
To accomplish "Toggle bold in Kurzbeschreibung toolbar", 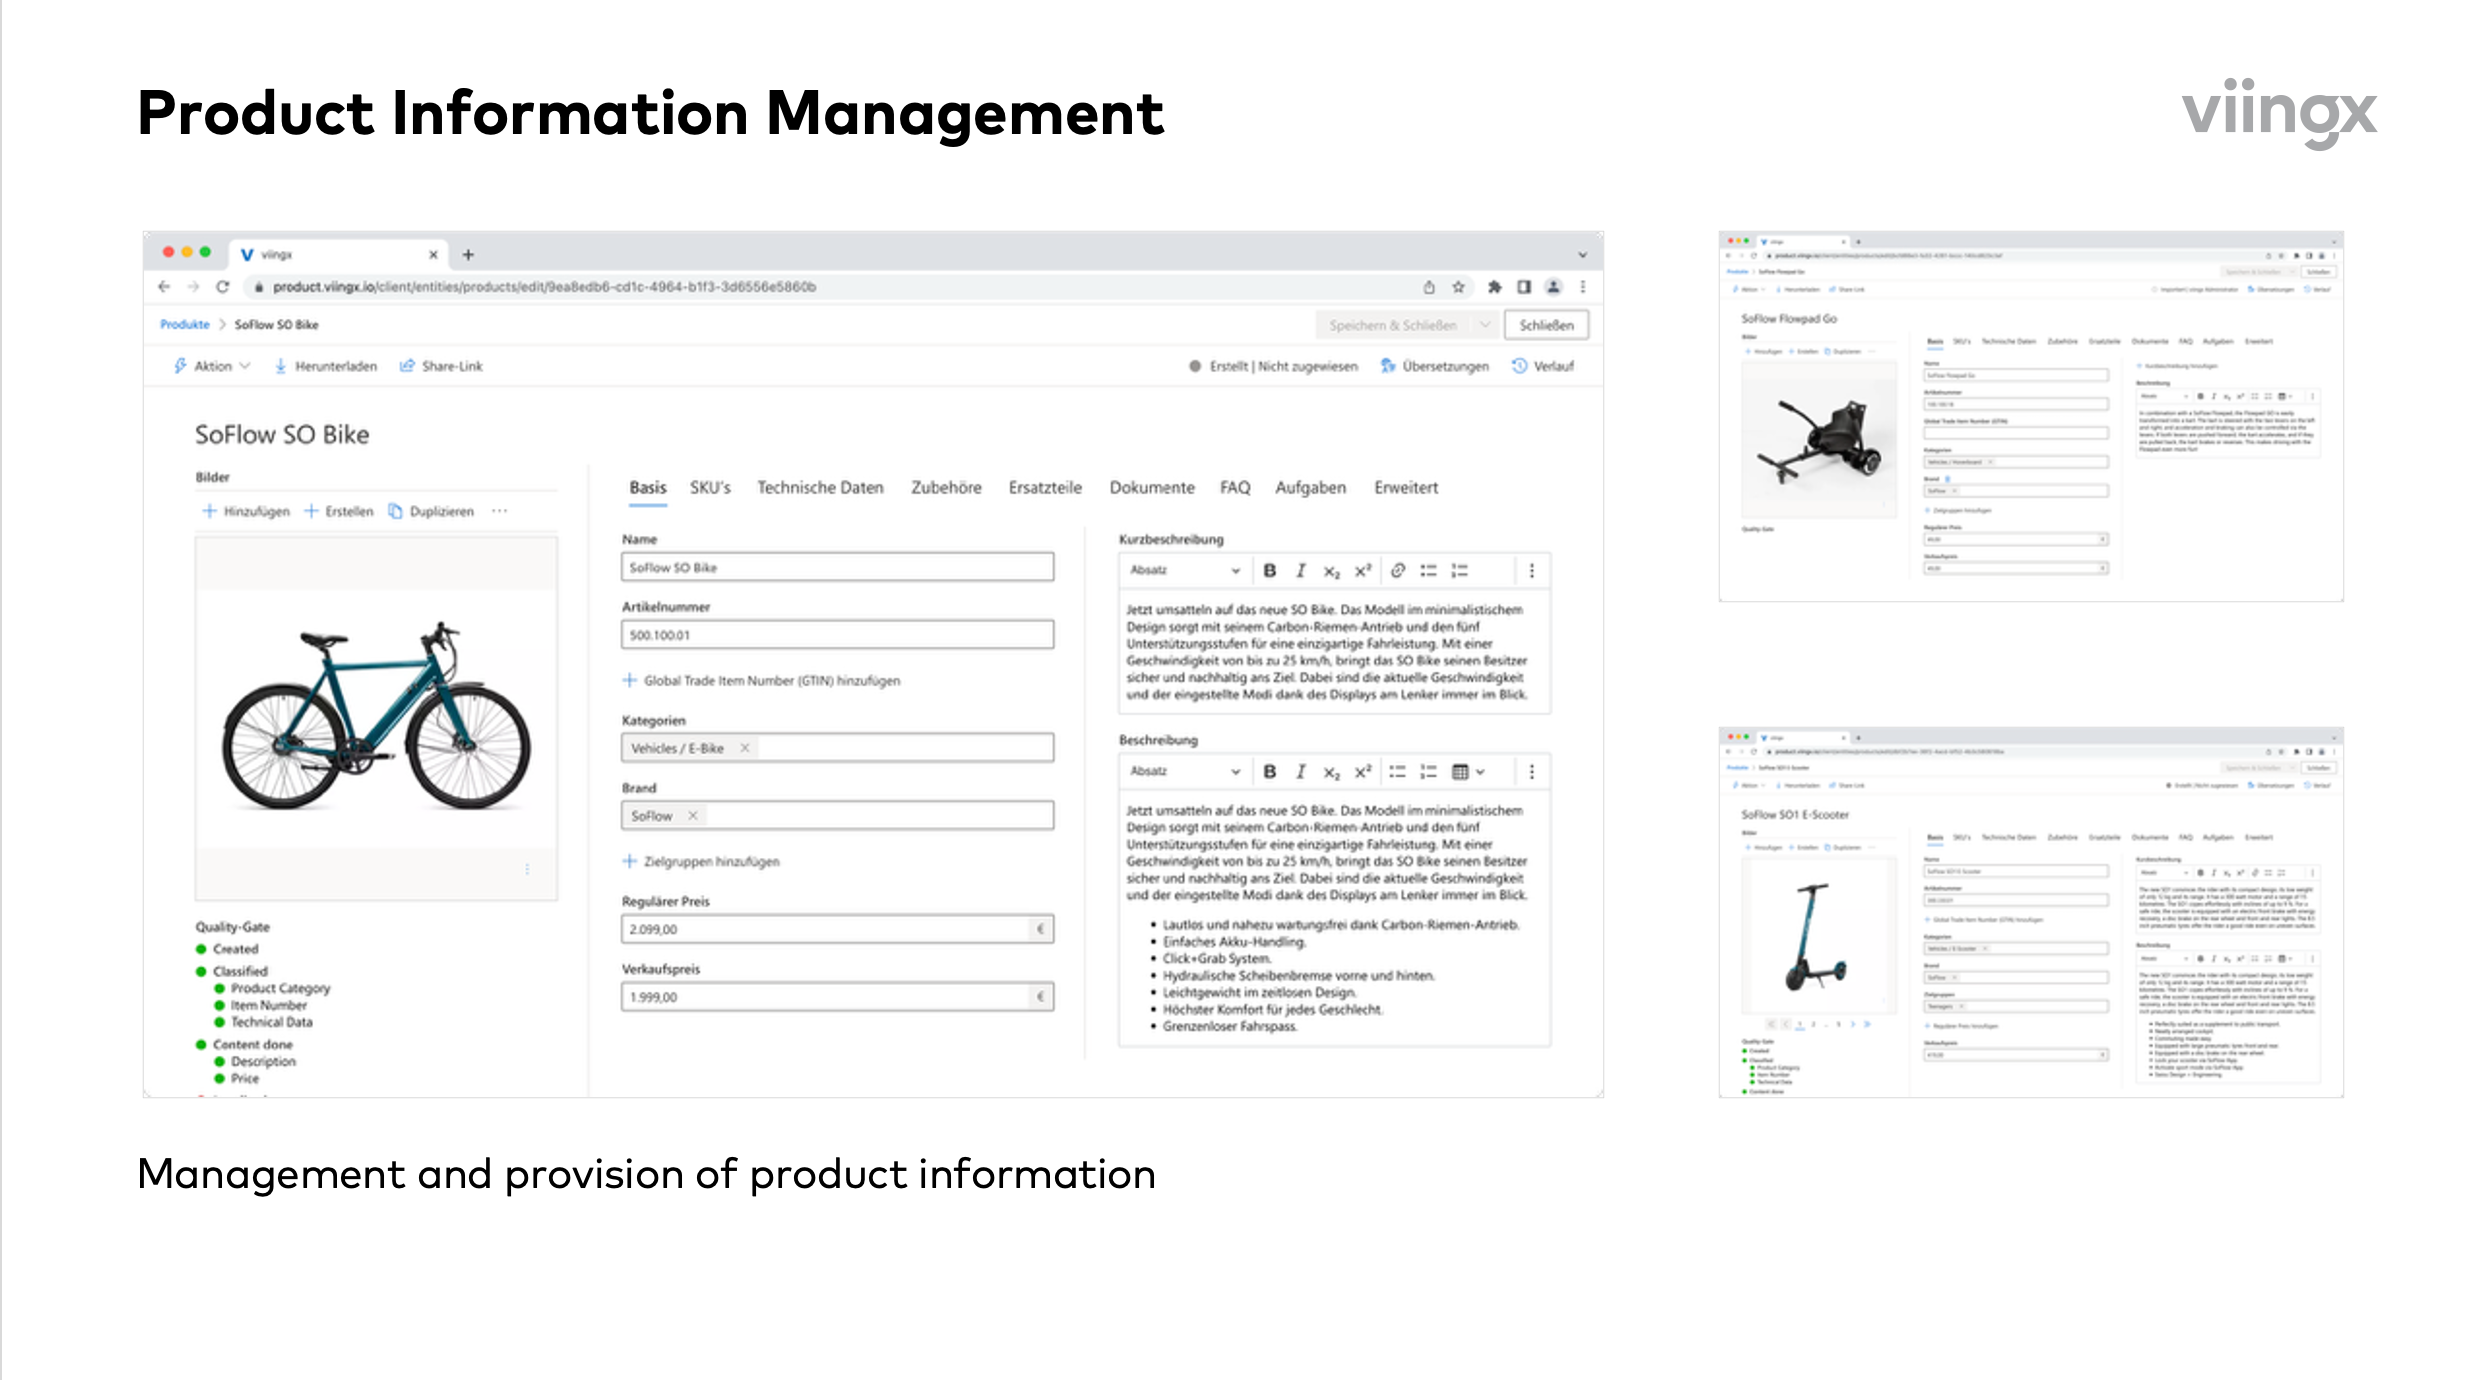I will [1269, 571].
